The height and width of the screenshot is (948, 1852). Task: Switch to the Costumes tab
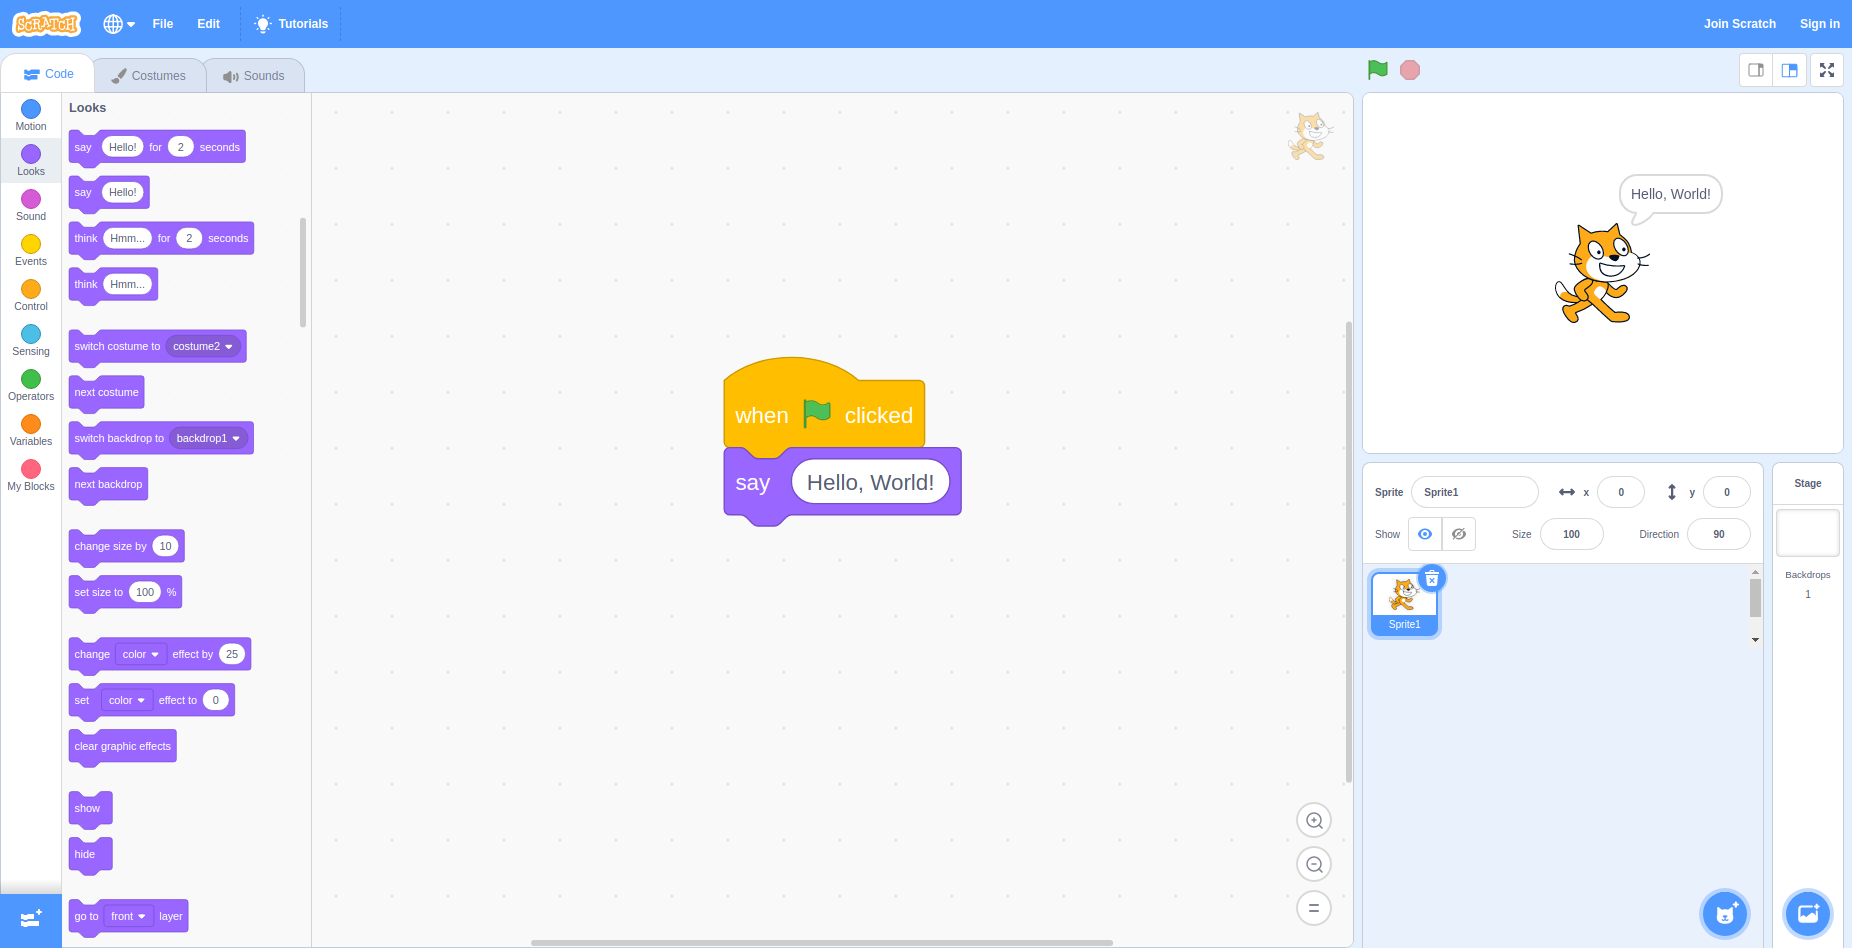pos(149,76)
